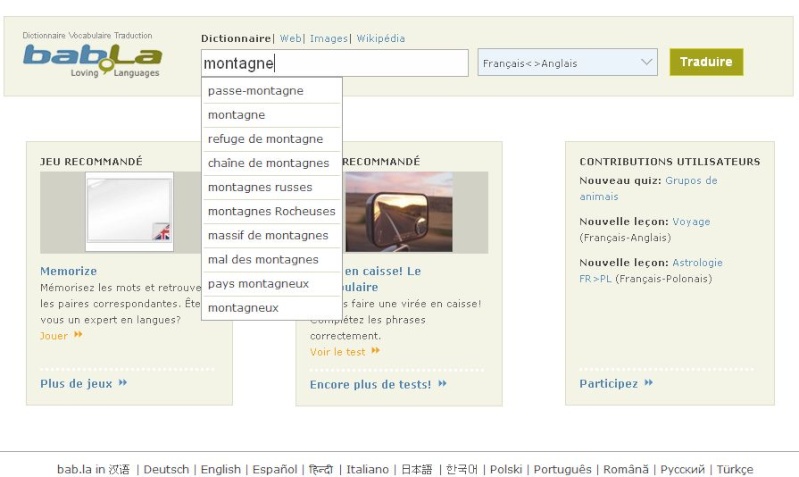This screenshot has width=799, height=477.
Task: Switch site language to Italiano
Action: click(x=367, y=469)
